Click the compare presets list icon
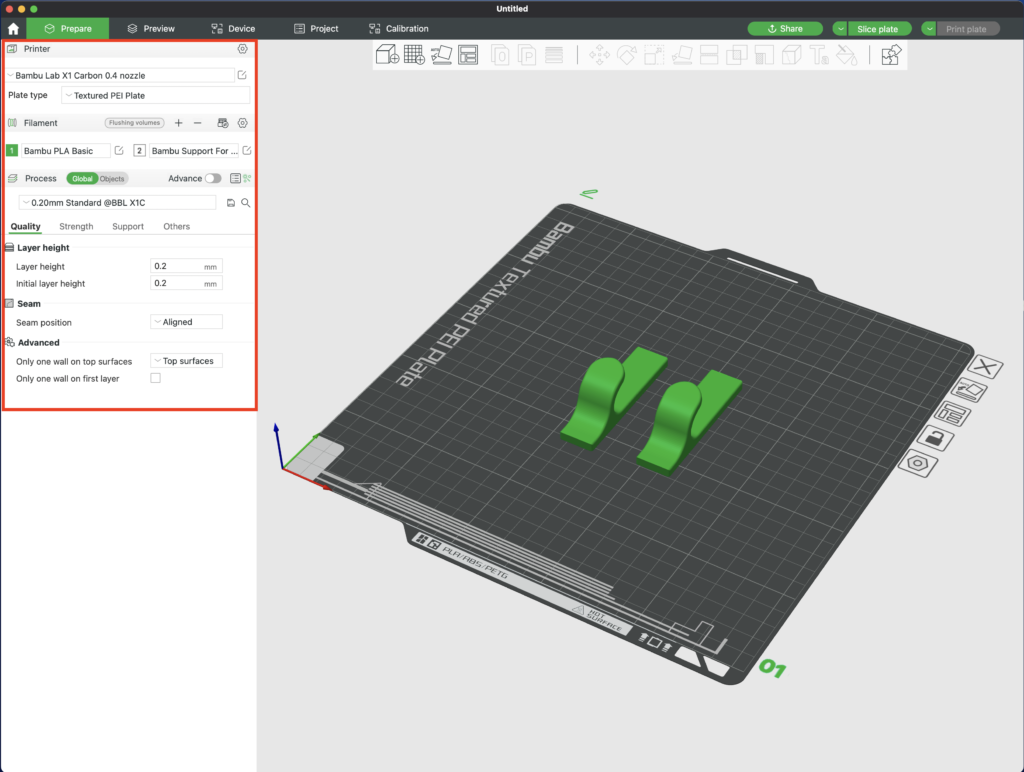The height and width of the screenshot is (772, 1024). point(235,178)
